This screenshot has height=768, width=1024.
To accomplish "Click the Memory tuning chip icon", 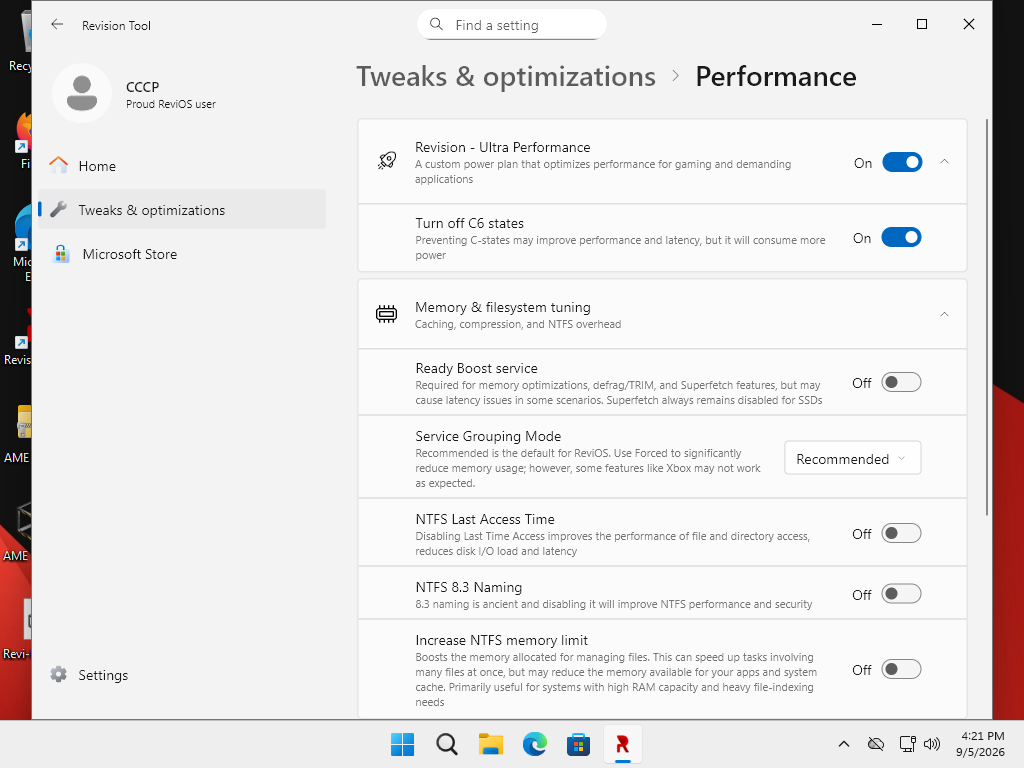I will pyautogui.click(x=387, y=314).
